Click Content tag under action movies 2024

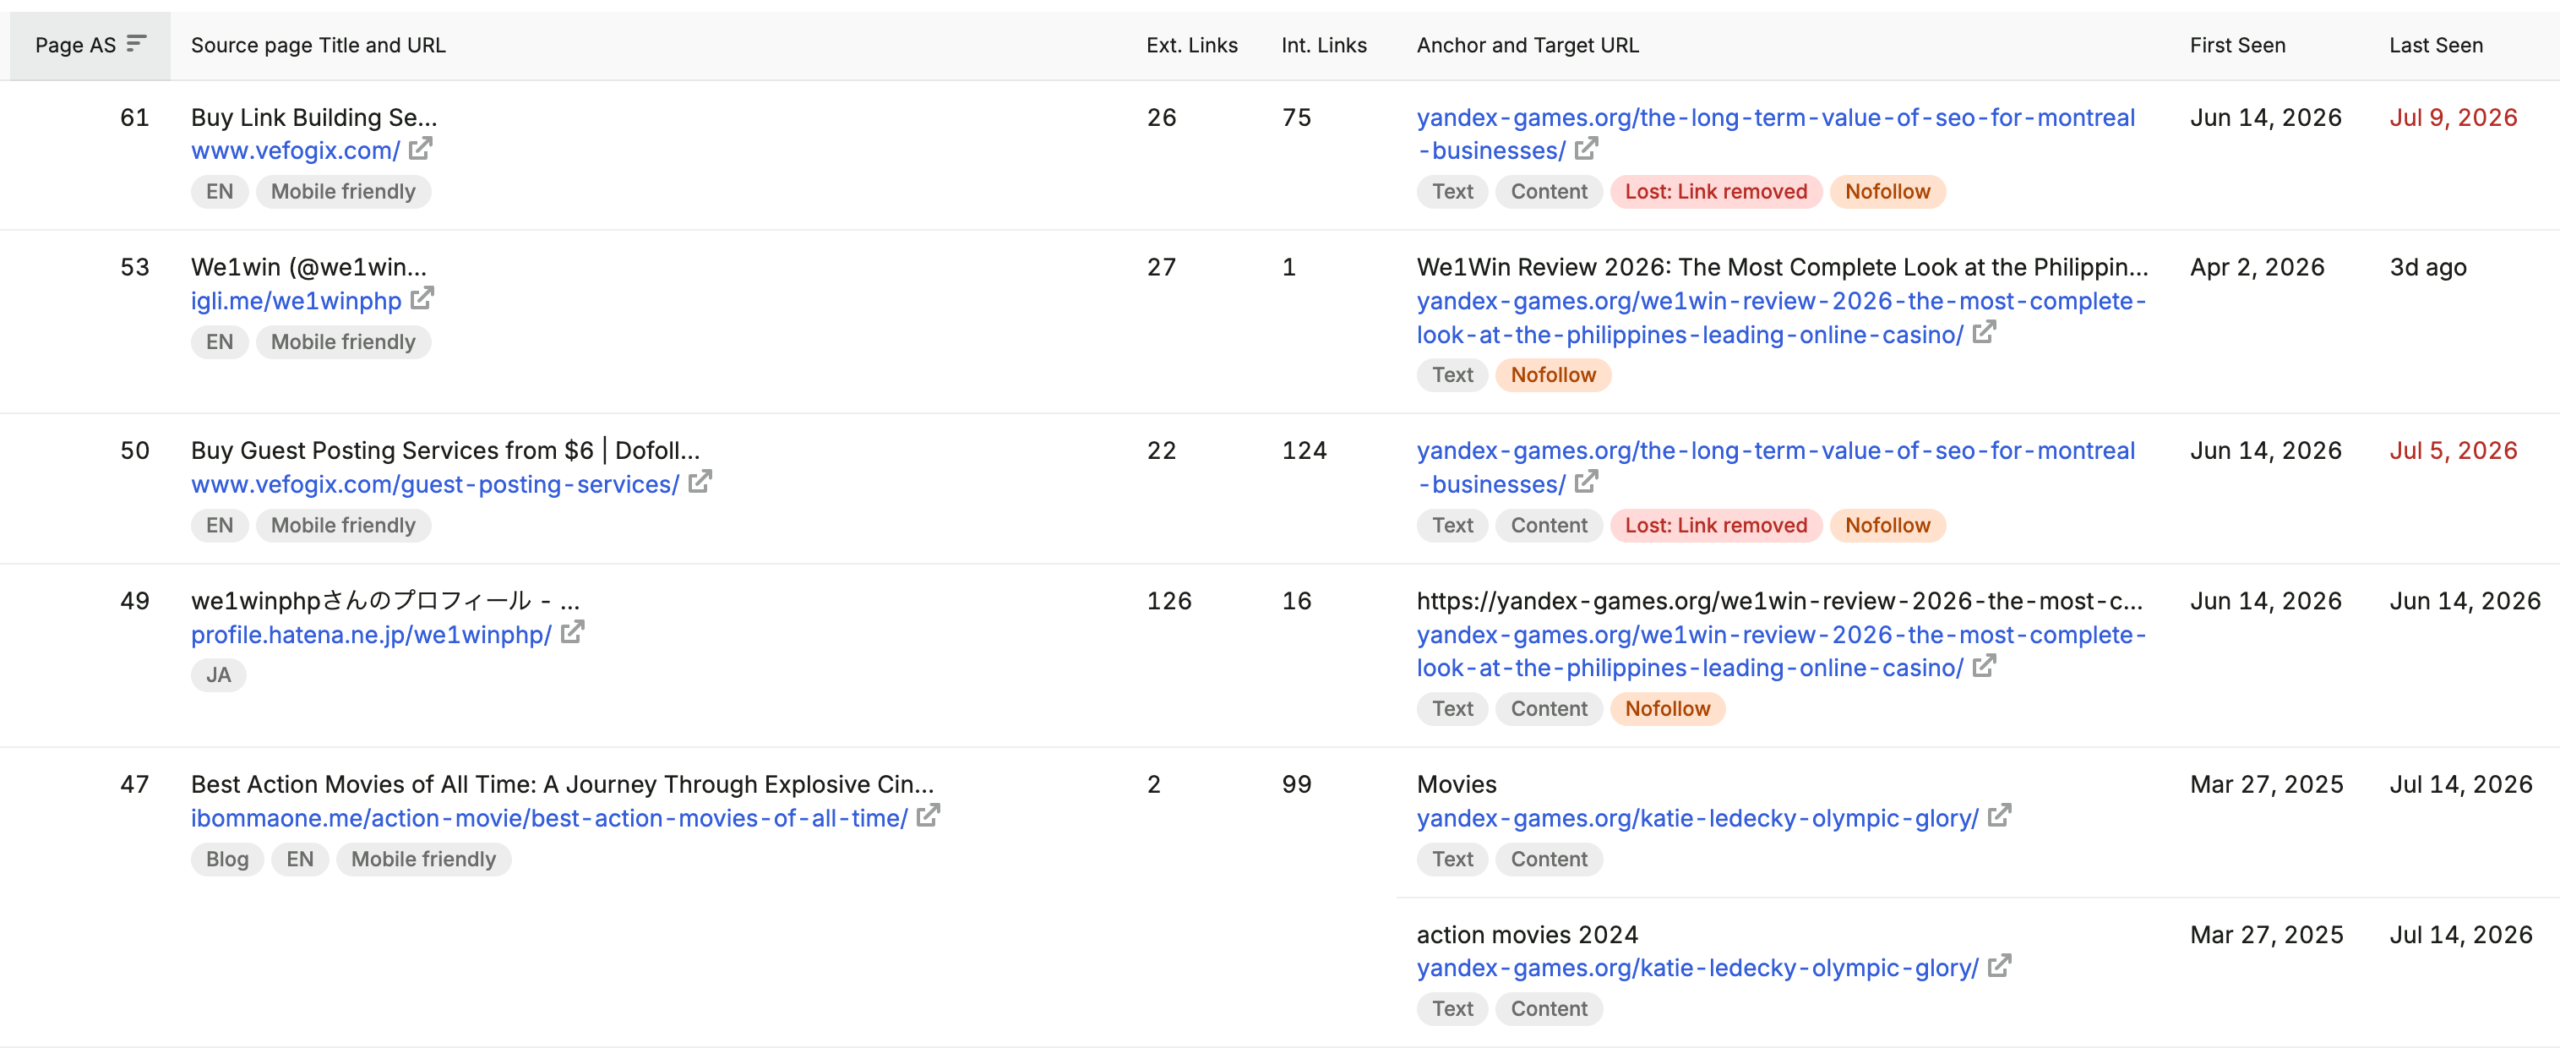point(1549,1009)
